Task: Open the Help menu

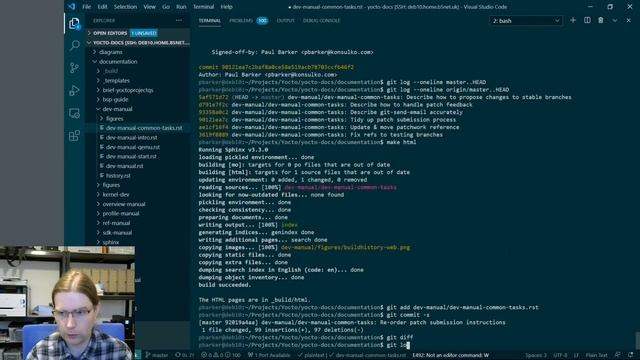Action: [227, 7]
